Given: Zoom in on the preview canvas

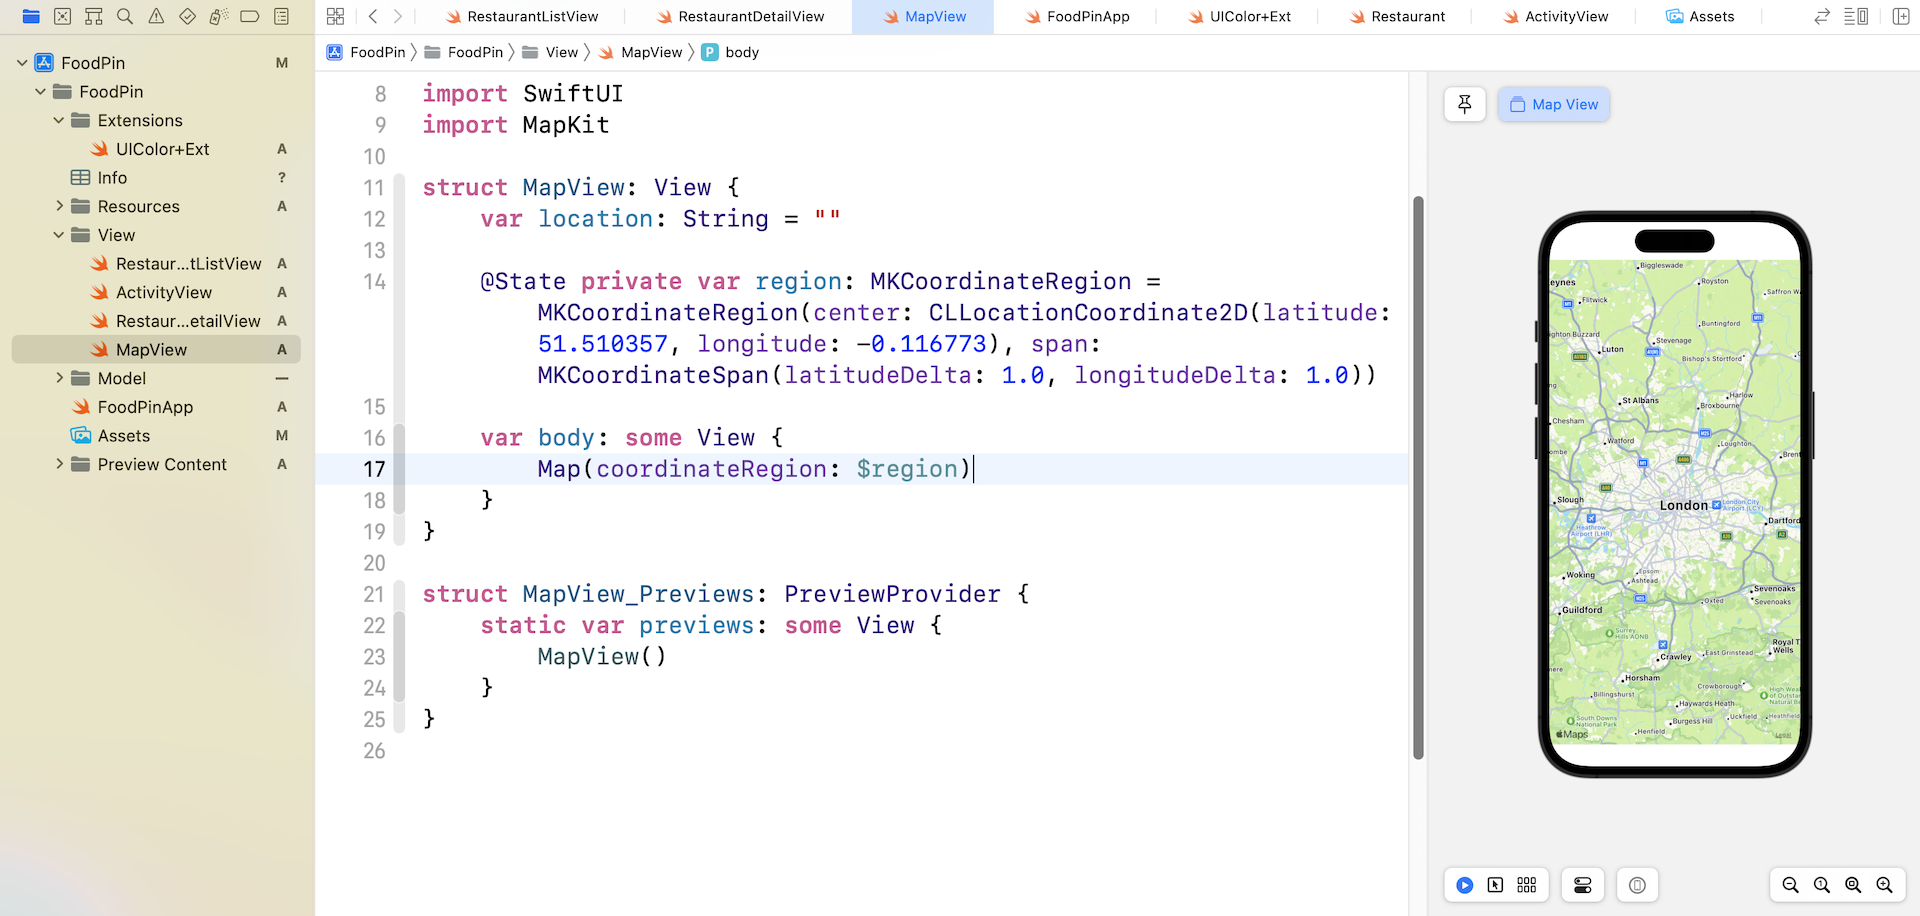Looking at the screenshot, I should click(x=1884, y=885).
